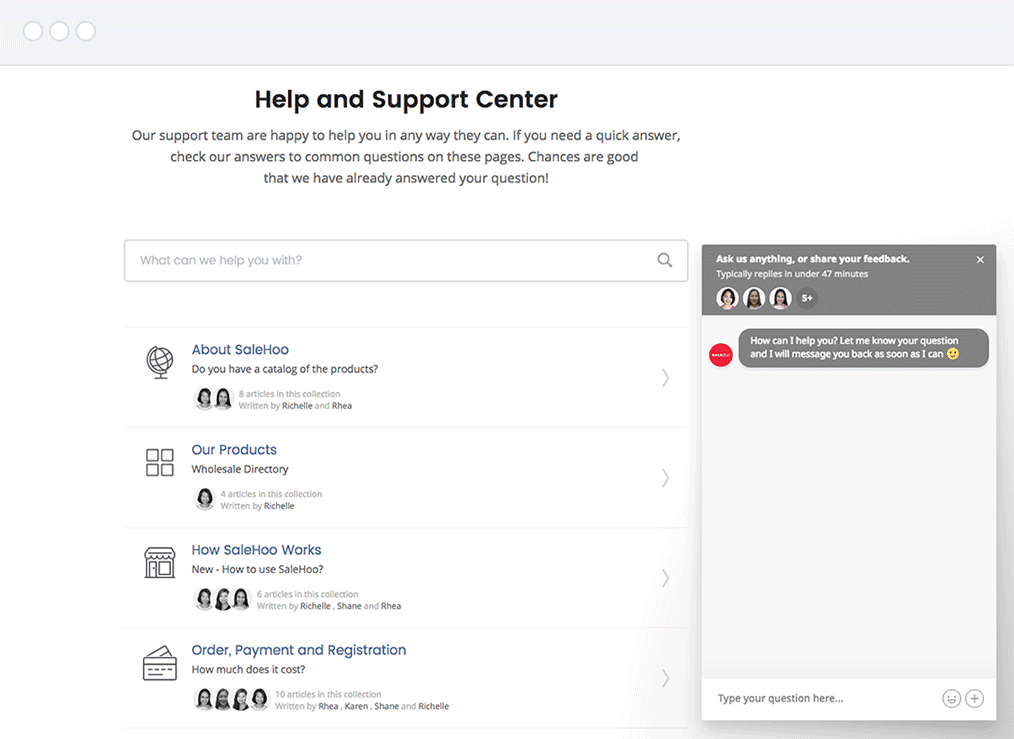Close the chat widget panel
Viewport: 1014px width, 739px height.
[980, 260]
